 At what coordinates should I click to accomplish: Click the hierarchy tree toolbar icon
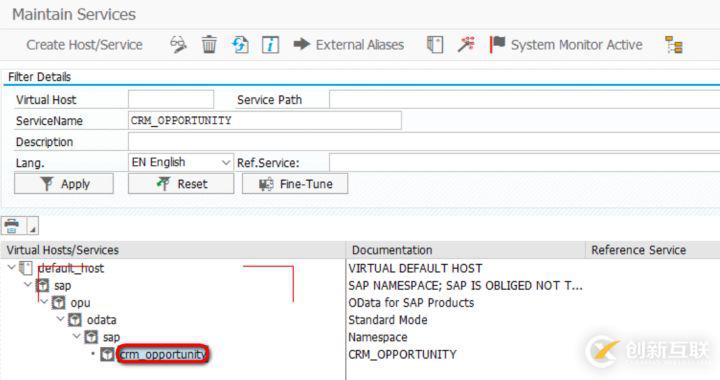coord(674,45)
